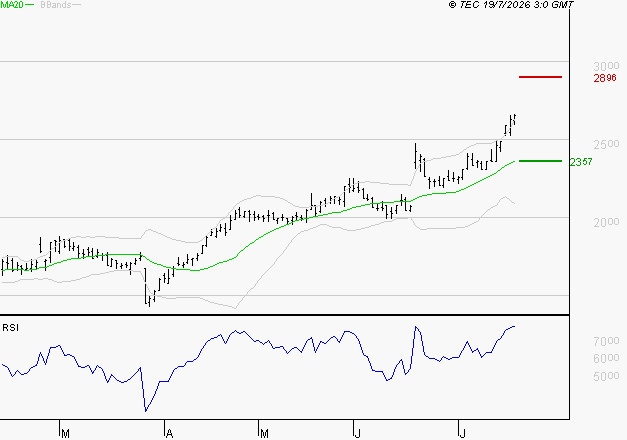This screenshot has height=440, width=627.
Task: Click the 3000 price axis label
Action: click(606, 66)
